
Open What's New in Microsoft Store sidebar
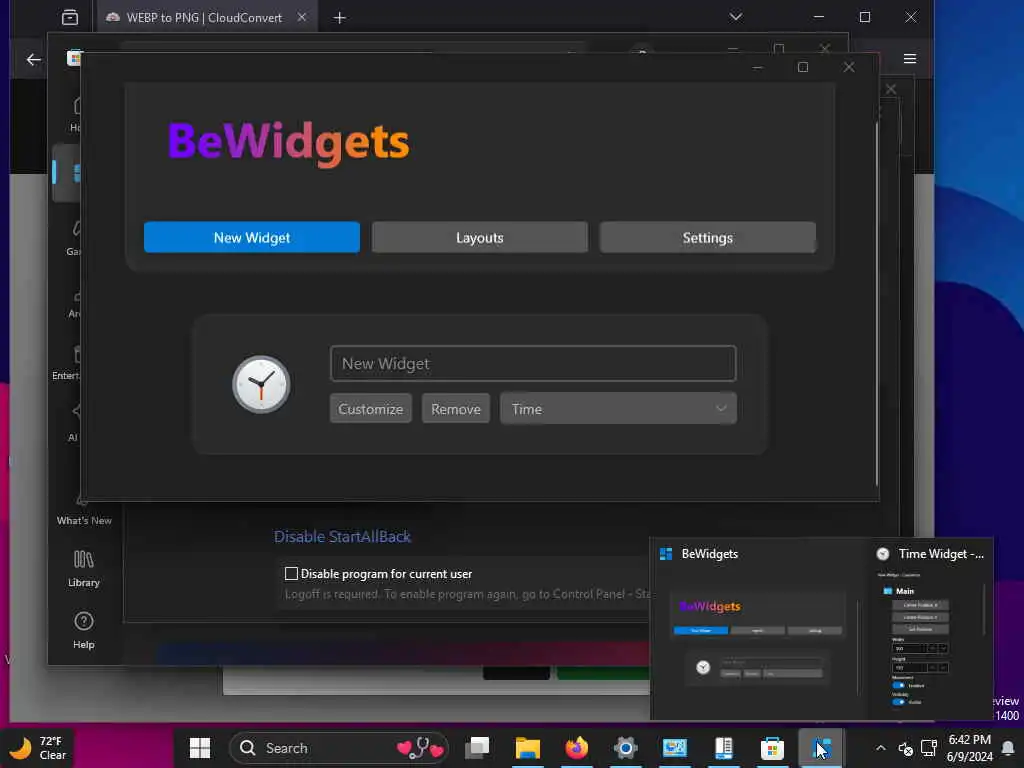tap(84, 511)
